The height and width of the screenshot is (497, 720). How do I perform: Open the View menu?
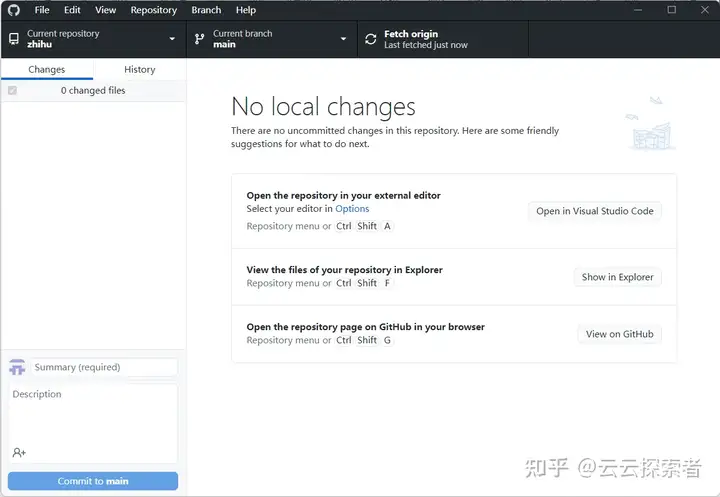[x=106, y=10]
